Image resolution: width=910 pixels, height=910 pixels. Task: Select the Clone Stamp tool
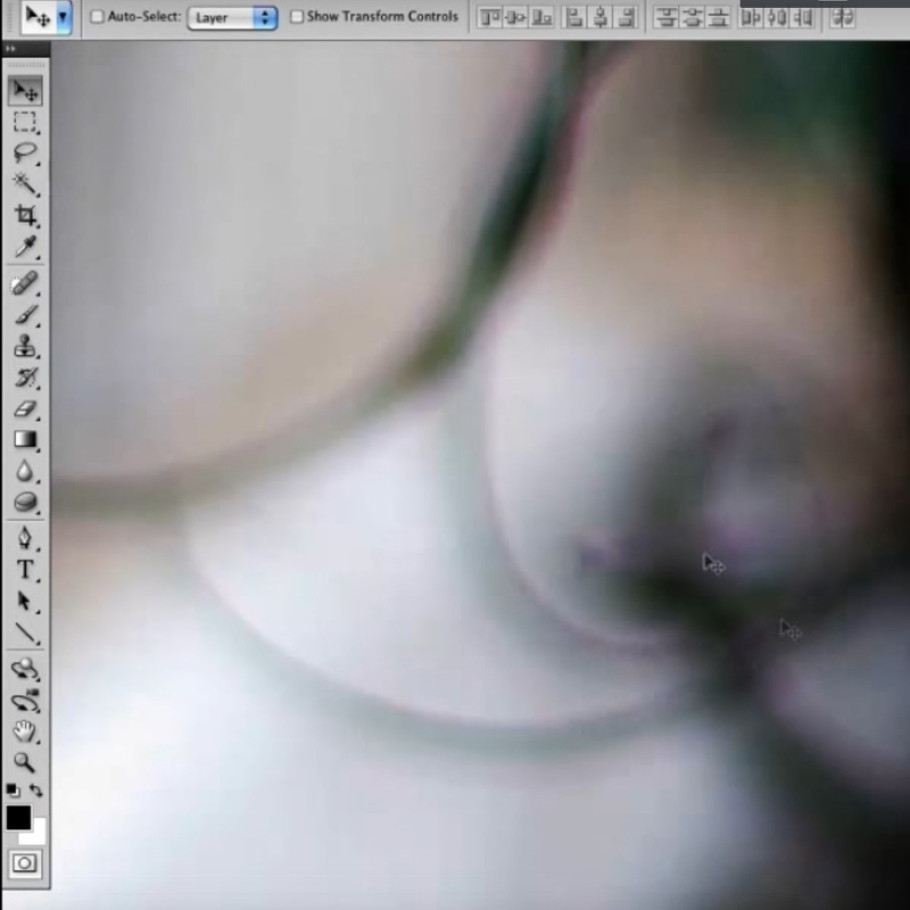[x=25, y=346]
